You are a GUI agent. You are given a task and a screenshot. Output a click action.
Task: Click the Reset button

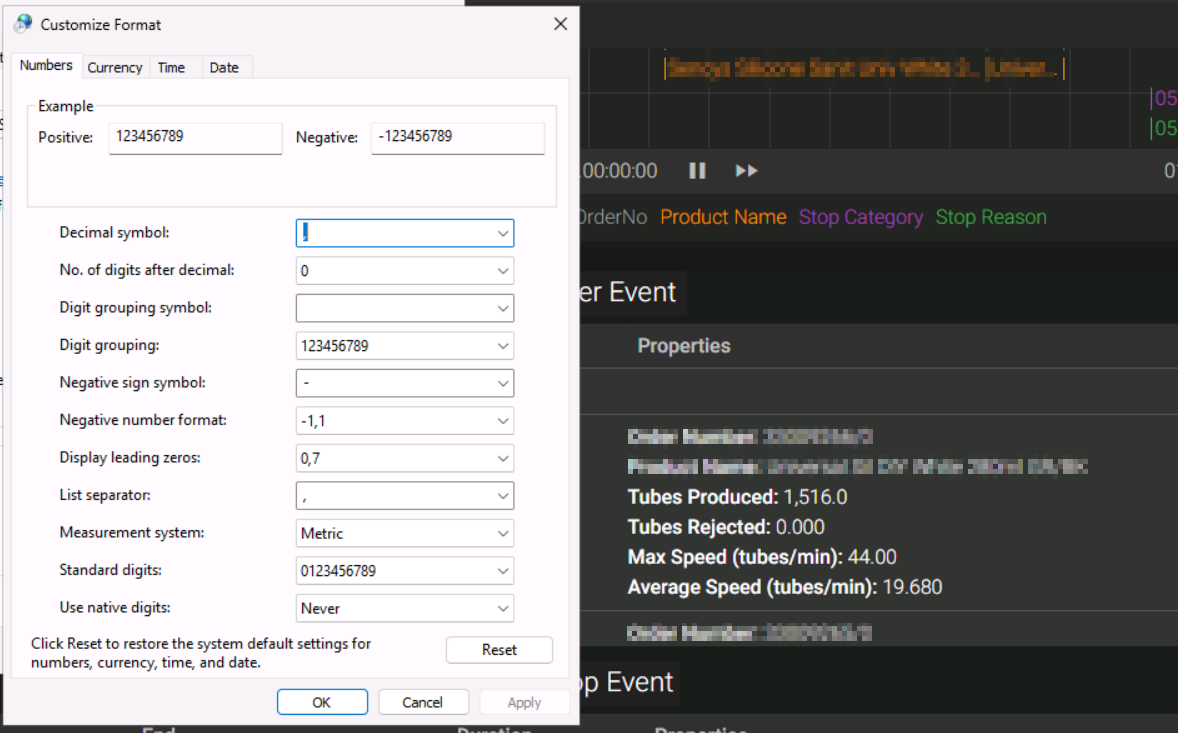pos(499,650)
